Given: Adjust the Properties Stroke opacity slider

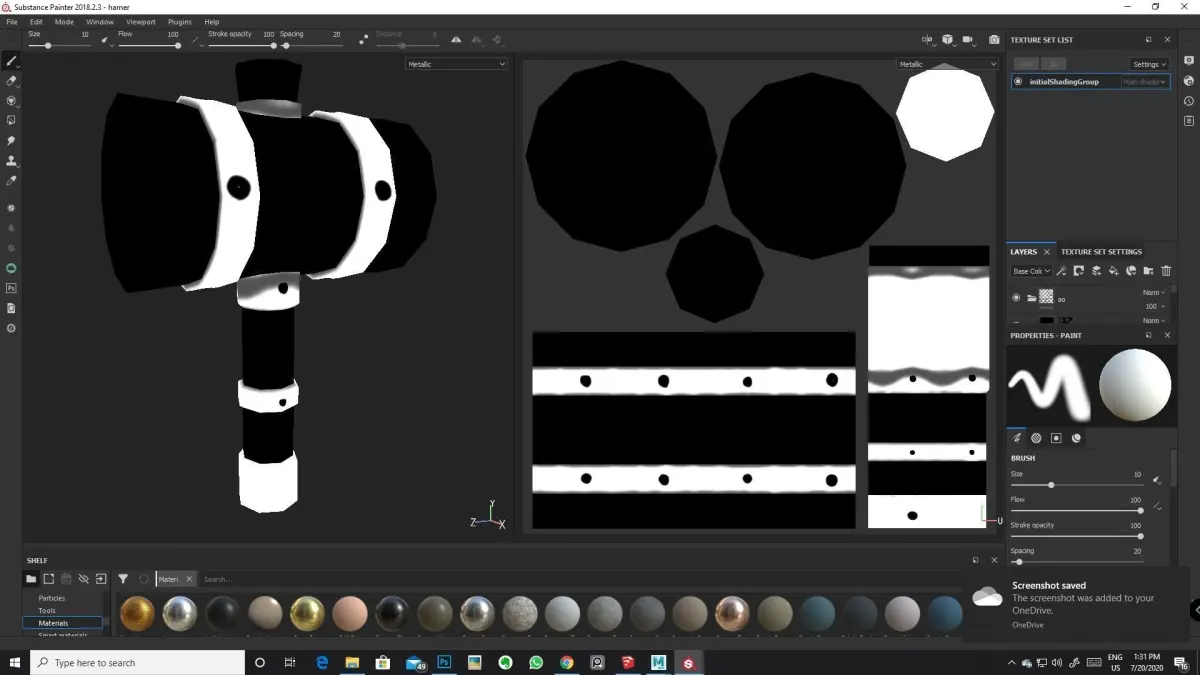Looking at the screenshot, I should (1077, 536).
